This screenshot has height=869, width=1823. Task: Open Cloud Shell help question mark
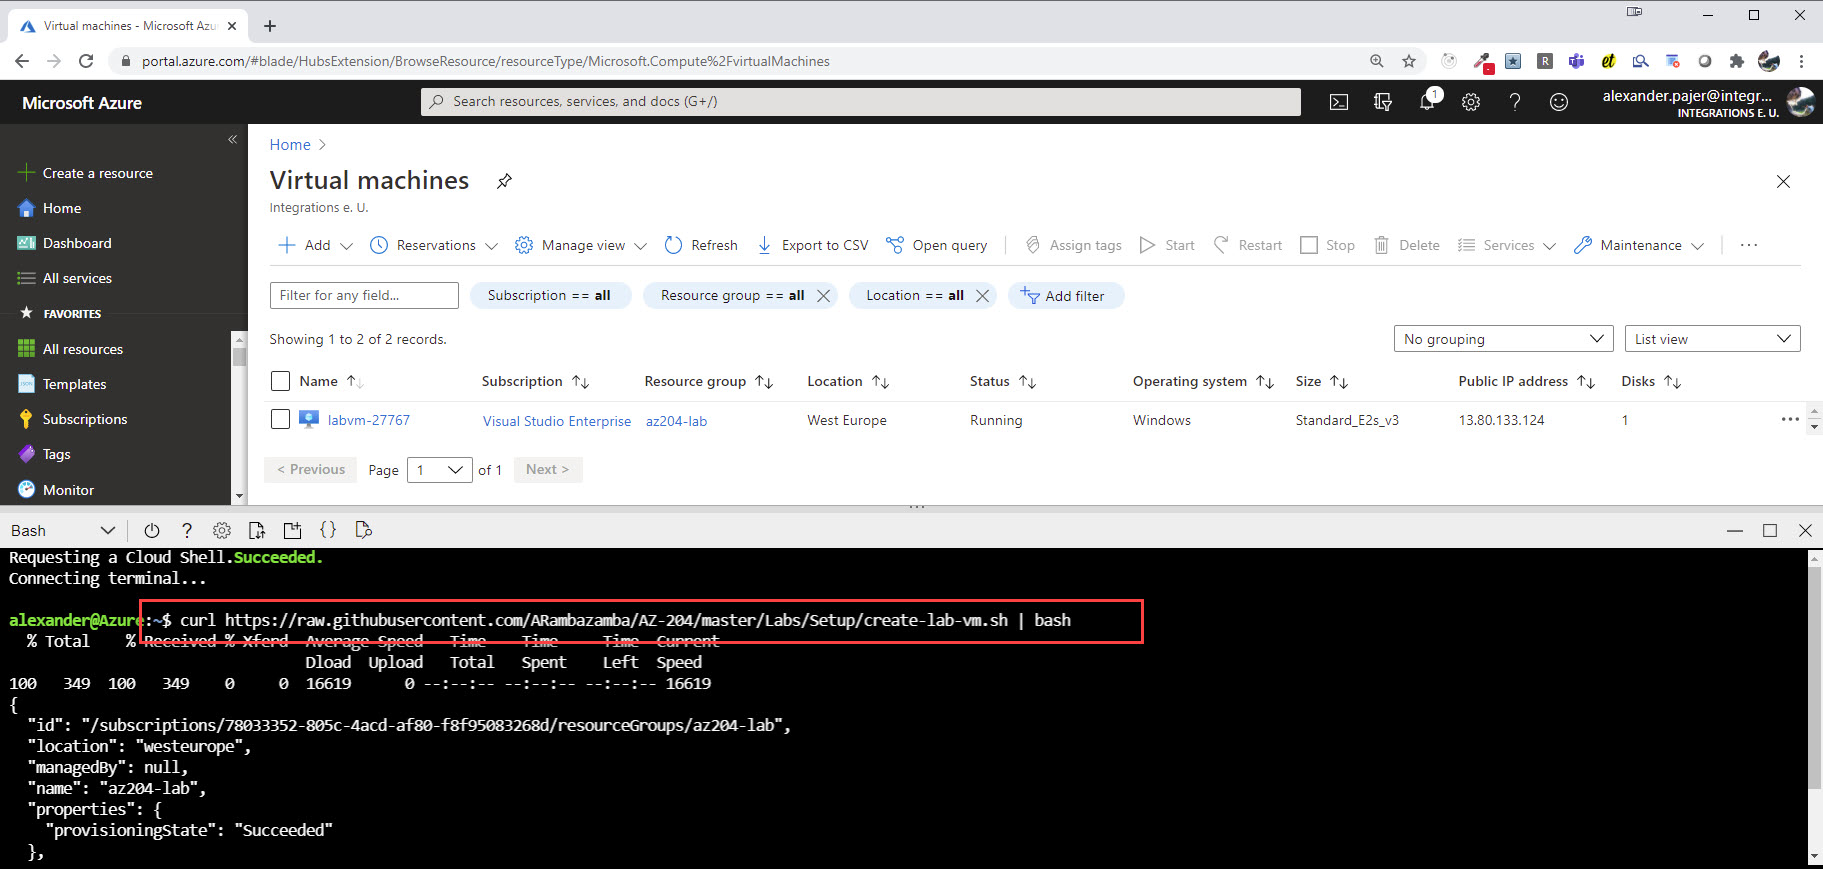tap(187, 531)
